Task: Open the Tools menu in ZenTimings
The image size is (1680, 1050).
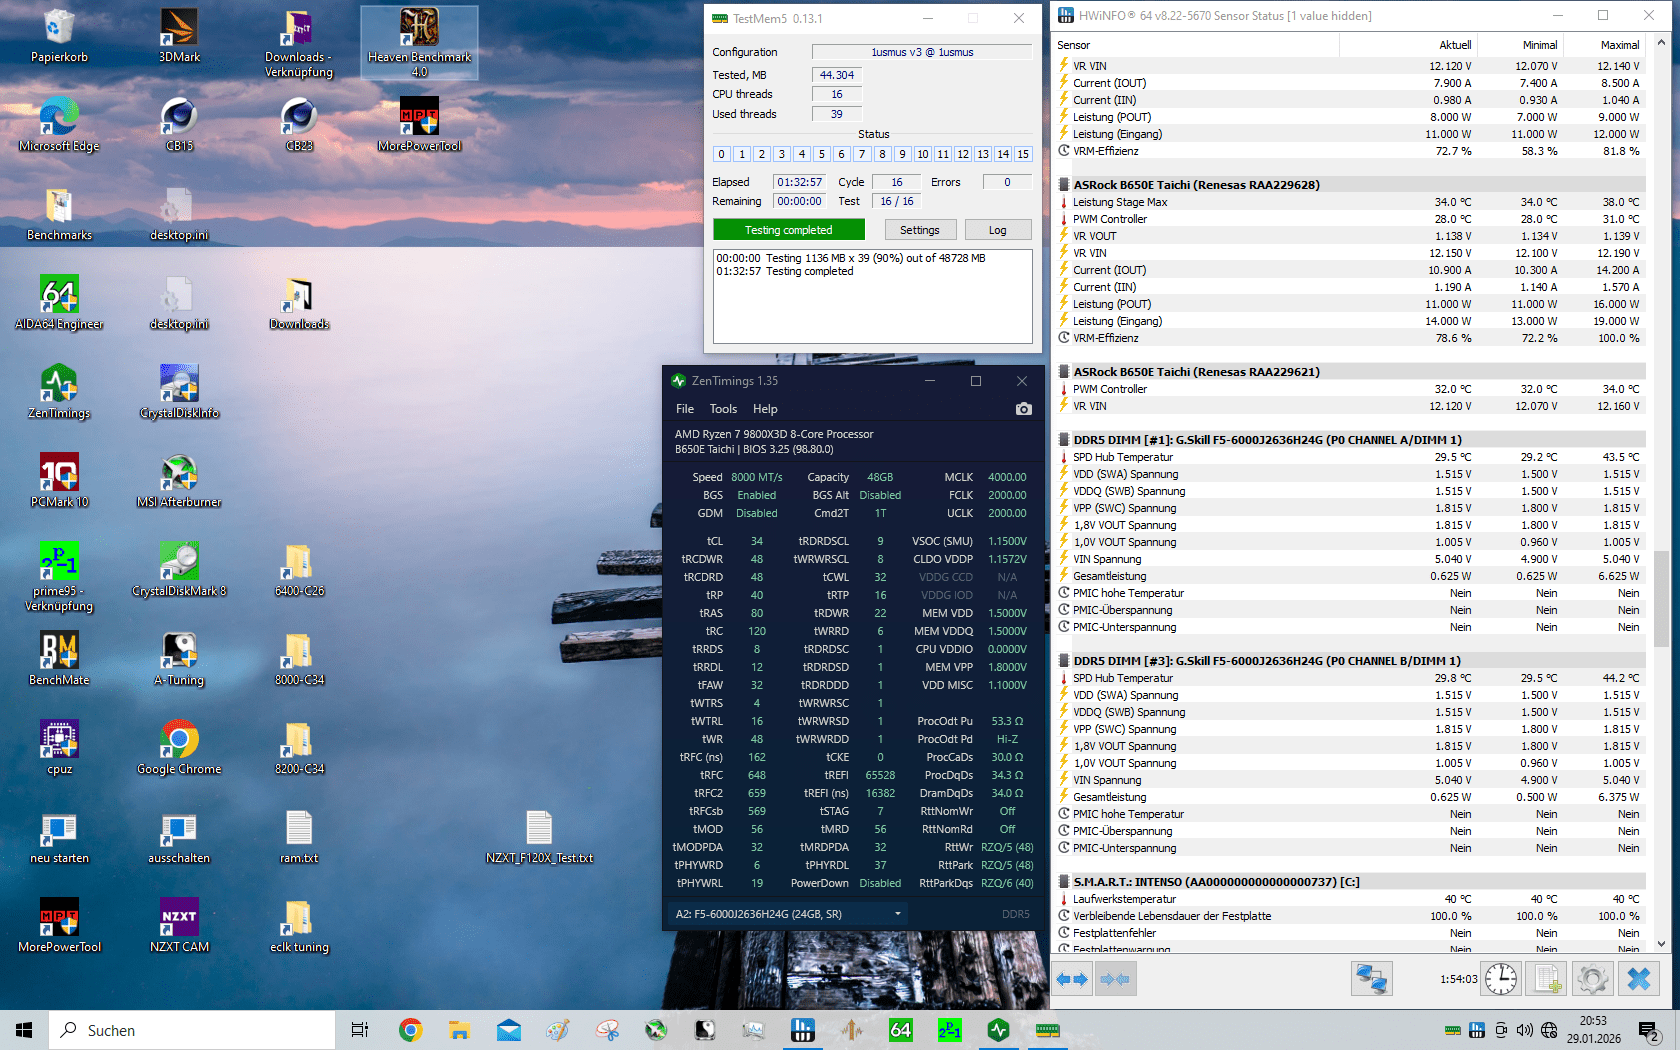Action: click(x=723, y=409)
